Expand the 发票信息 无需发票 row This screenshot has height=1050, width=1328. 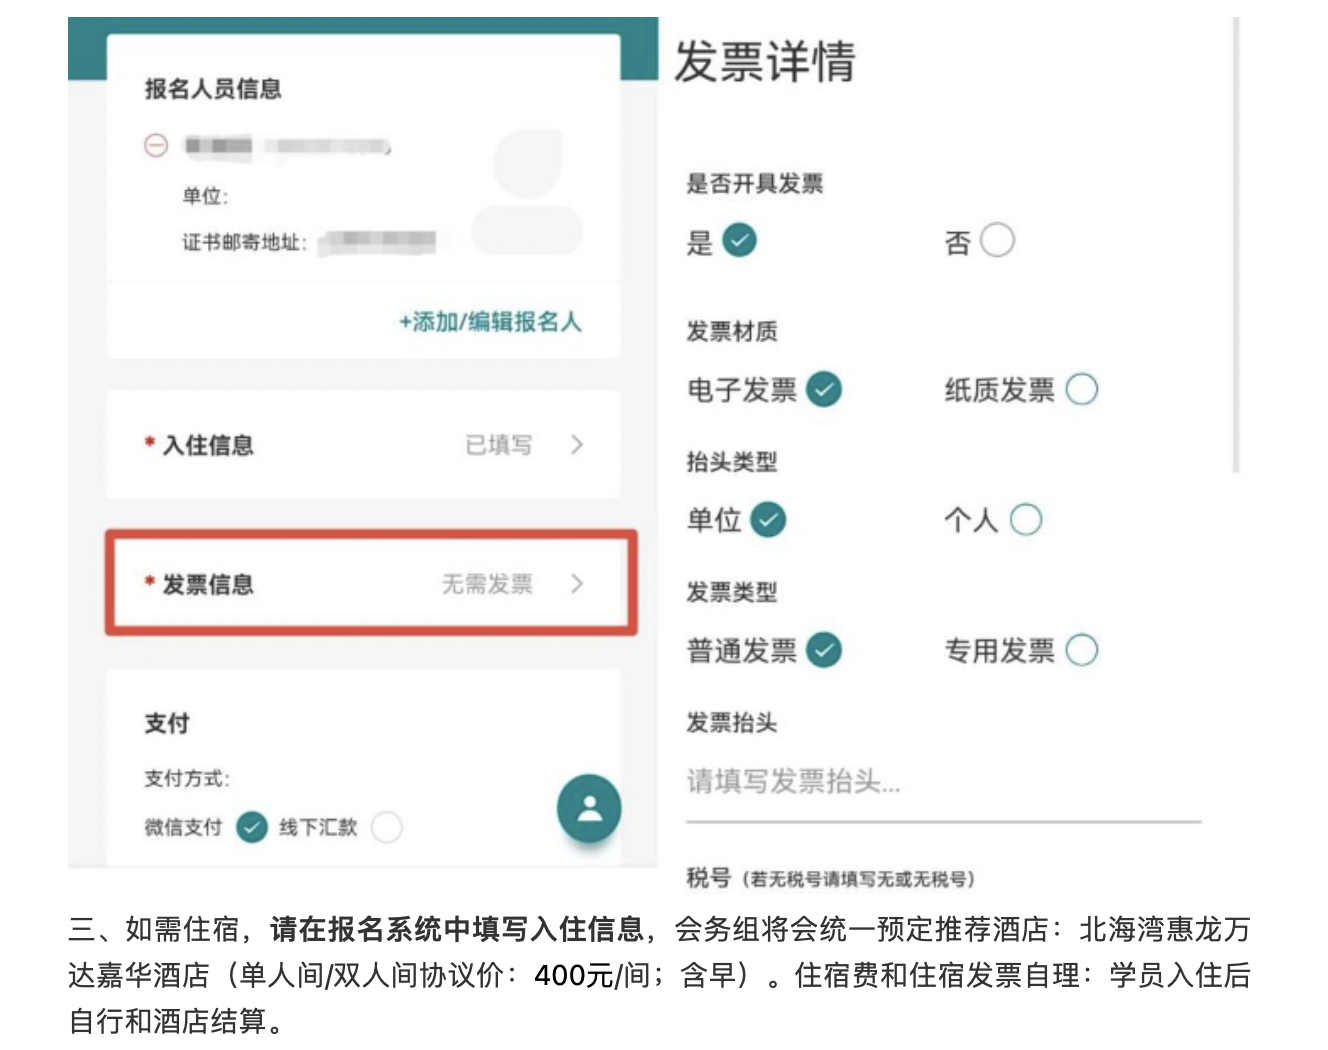click(x=371, y=583)
